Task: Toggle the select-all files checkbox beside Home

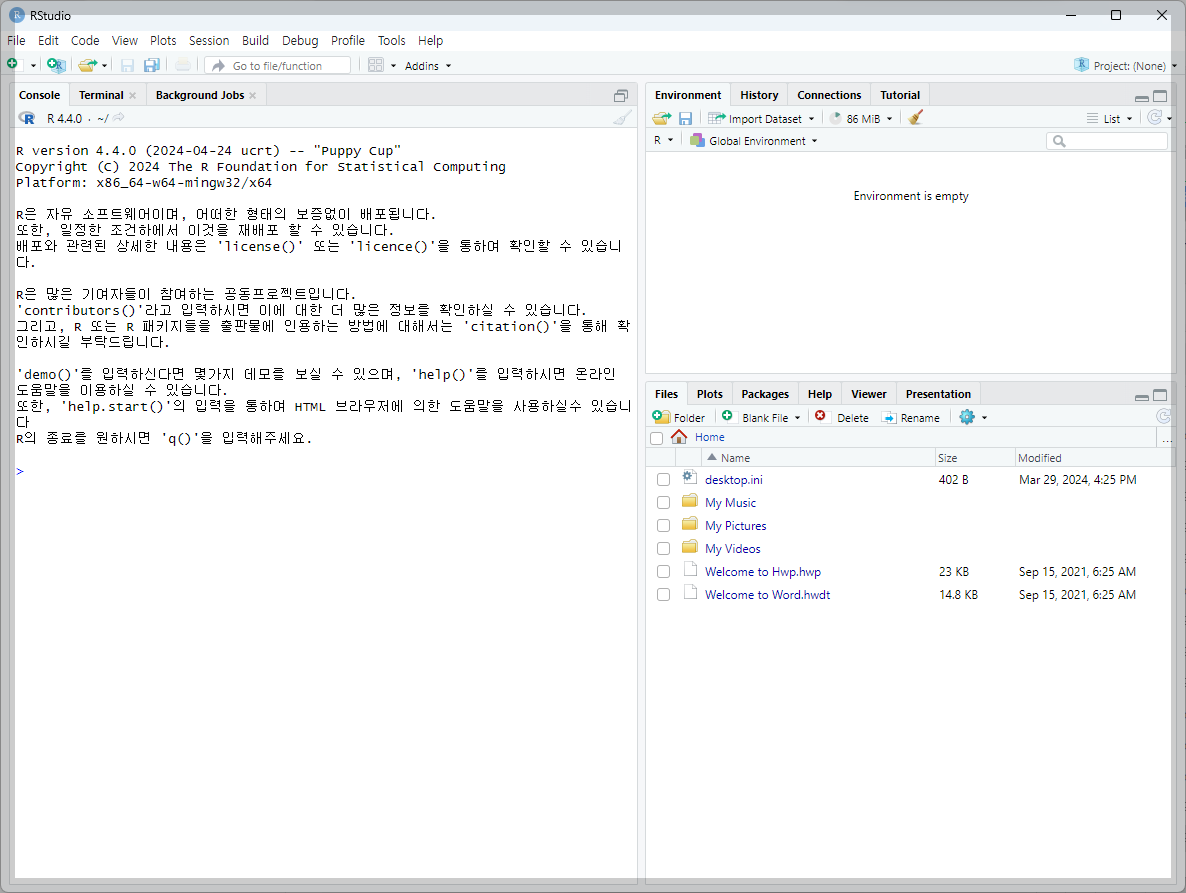Action: (657, 438)
